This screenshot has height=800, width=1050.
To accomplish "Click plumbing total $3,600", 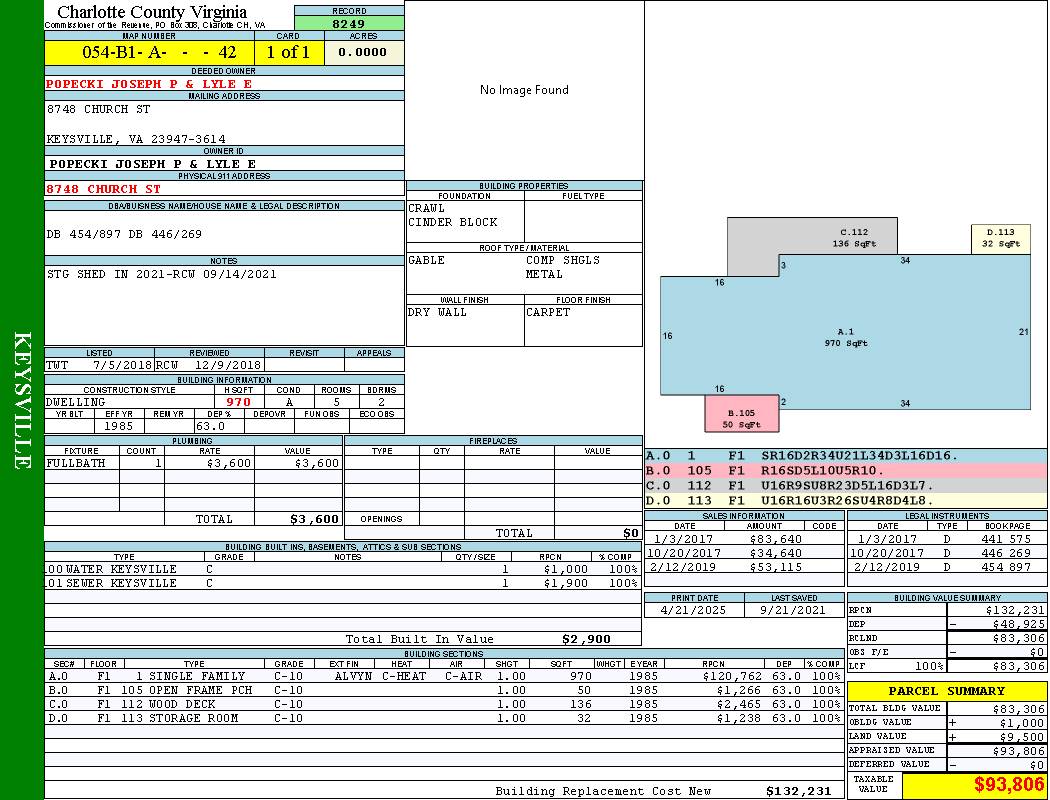I will click(x=315, y=519).
